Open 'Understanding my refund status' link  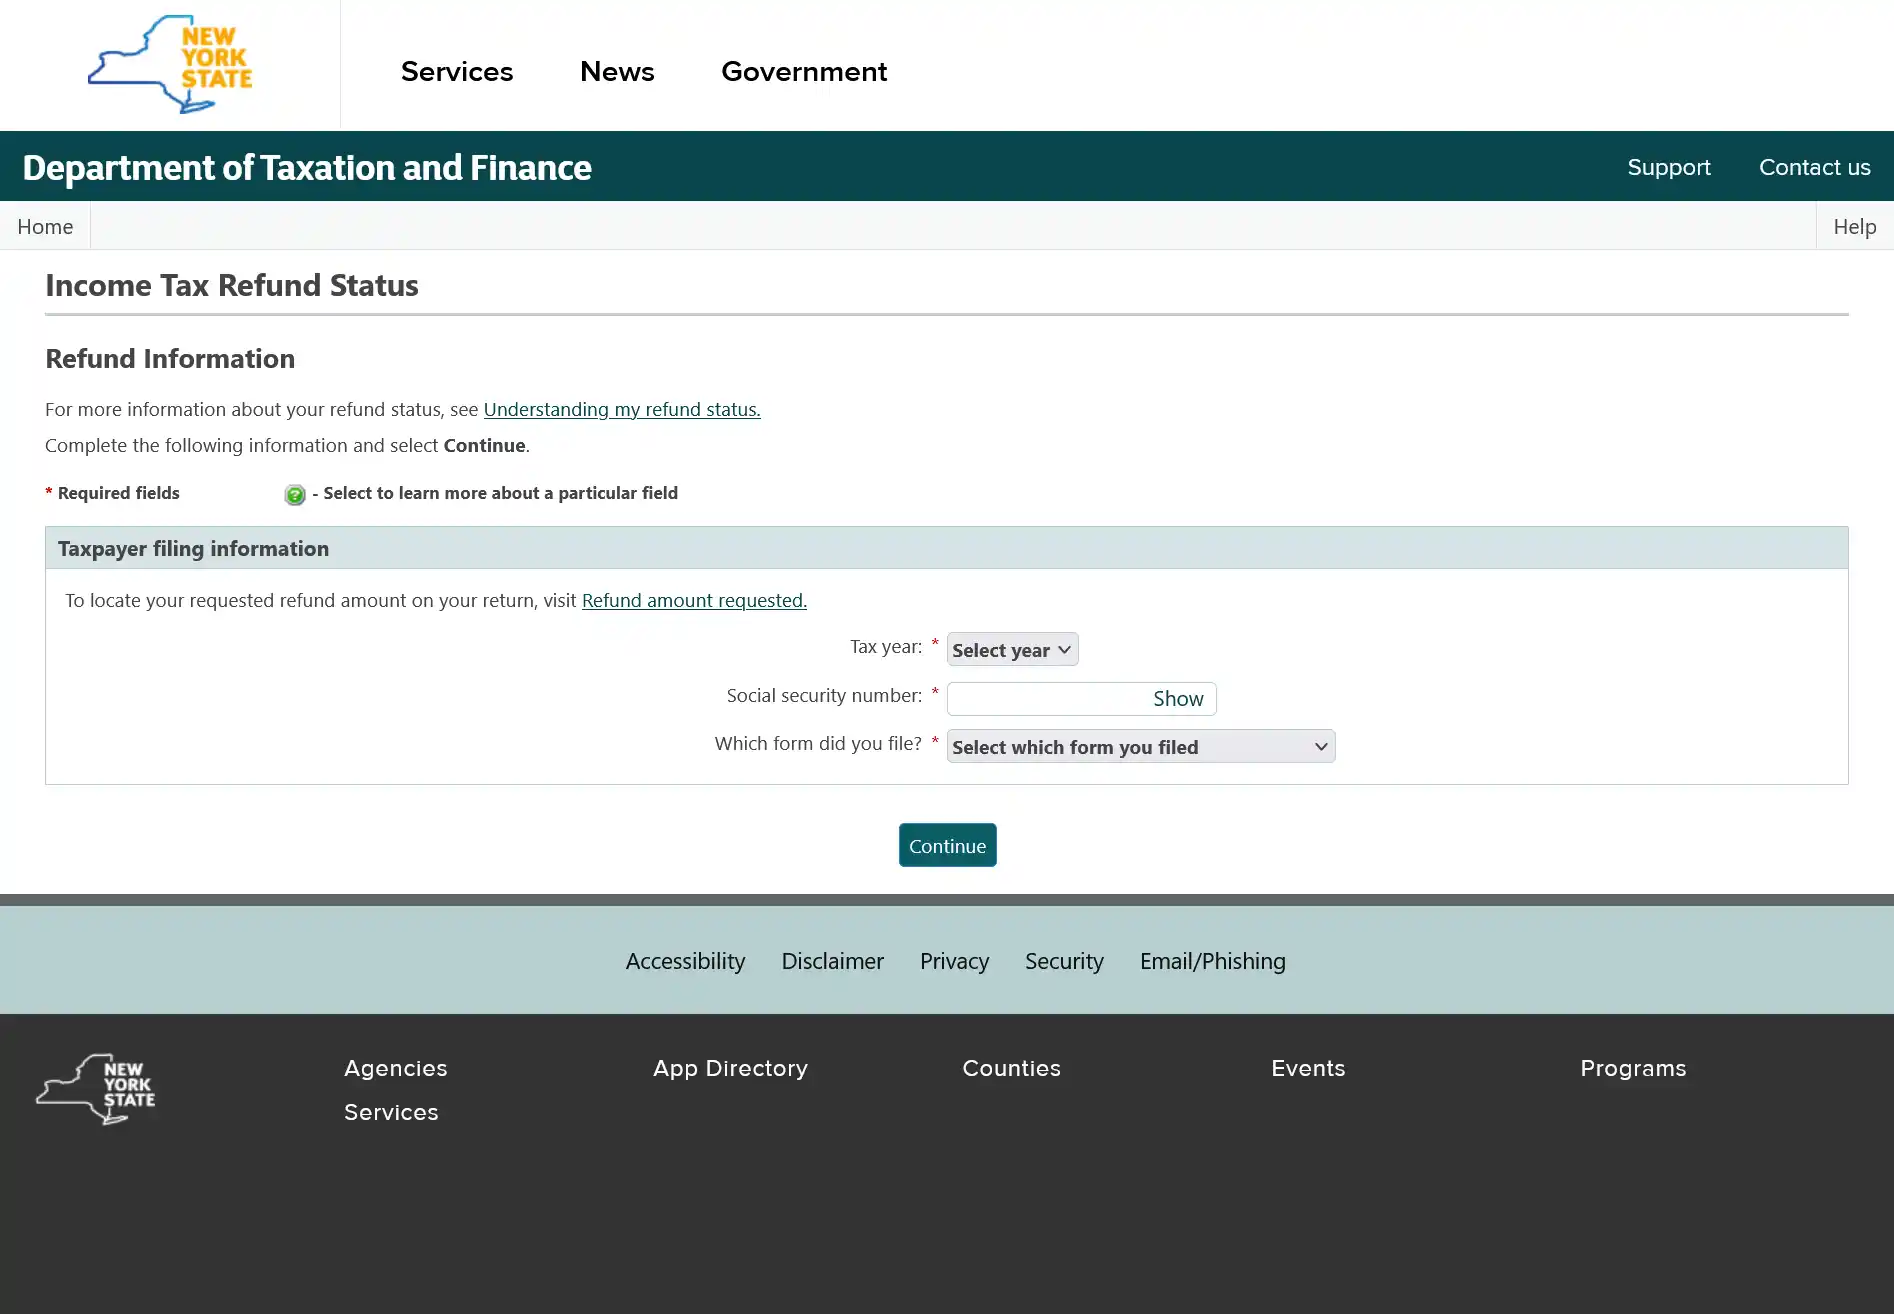pyautogui.click(x=621, y=409)
